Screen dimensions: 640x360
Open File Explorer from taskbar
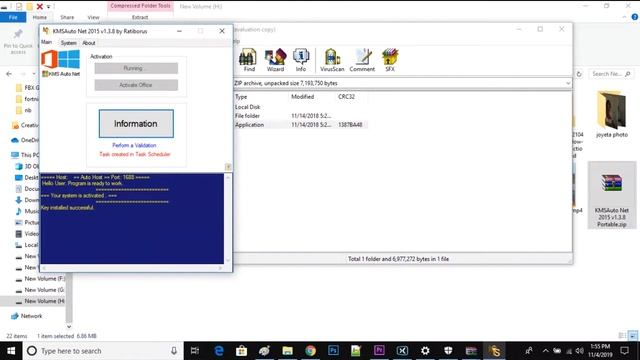pos(287,351)
